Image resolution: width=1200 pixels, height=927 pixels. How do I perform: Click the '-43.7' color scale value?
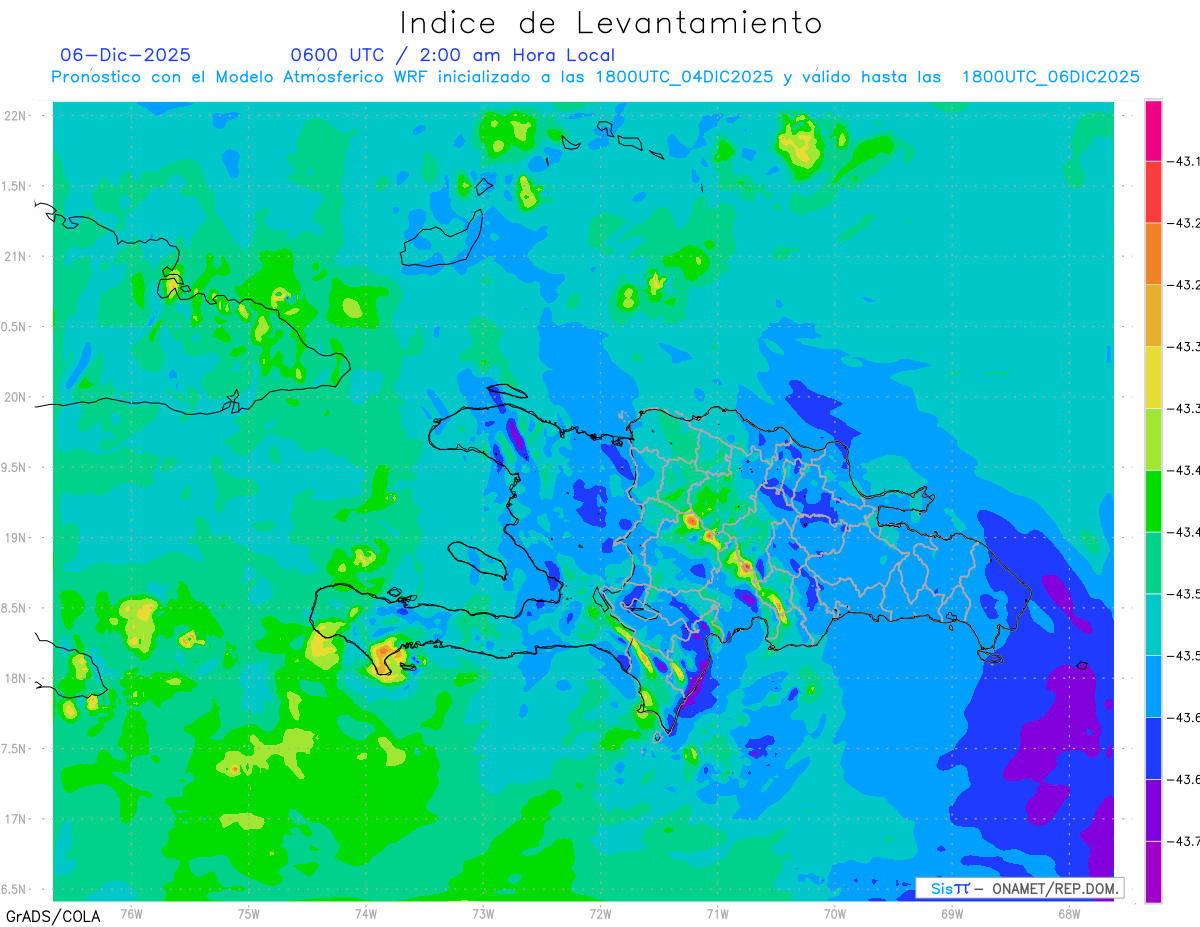(1185, 842)
